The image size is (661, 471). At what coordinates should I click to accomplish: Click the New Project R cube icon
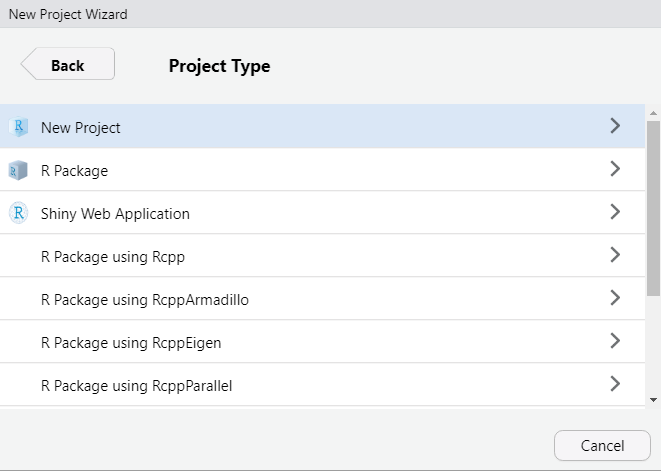[x=19, y=127]
